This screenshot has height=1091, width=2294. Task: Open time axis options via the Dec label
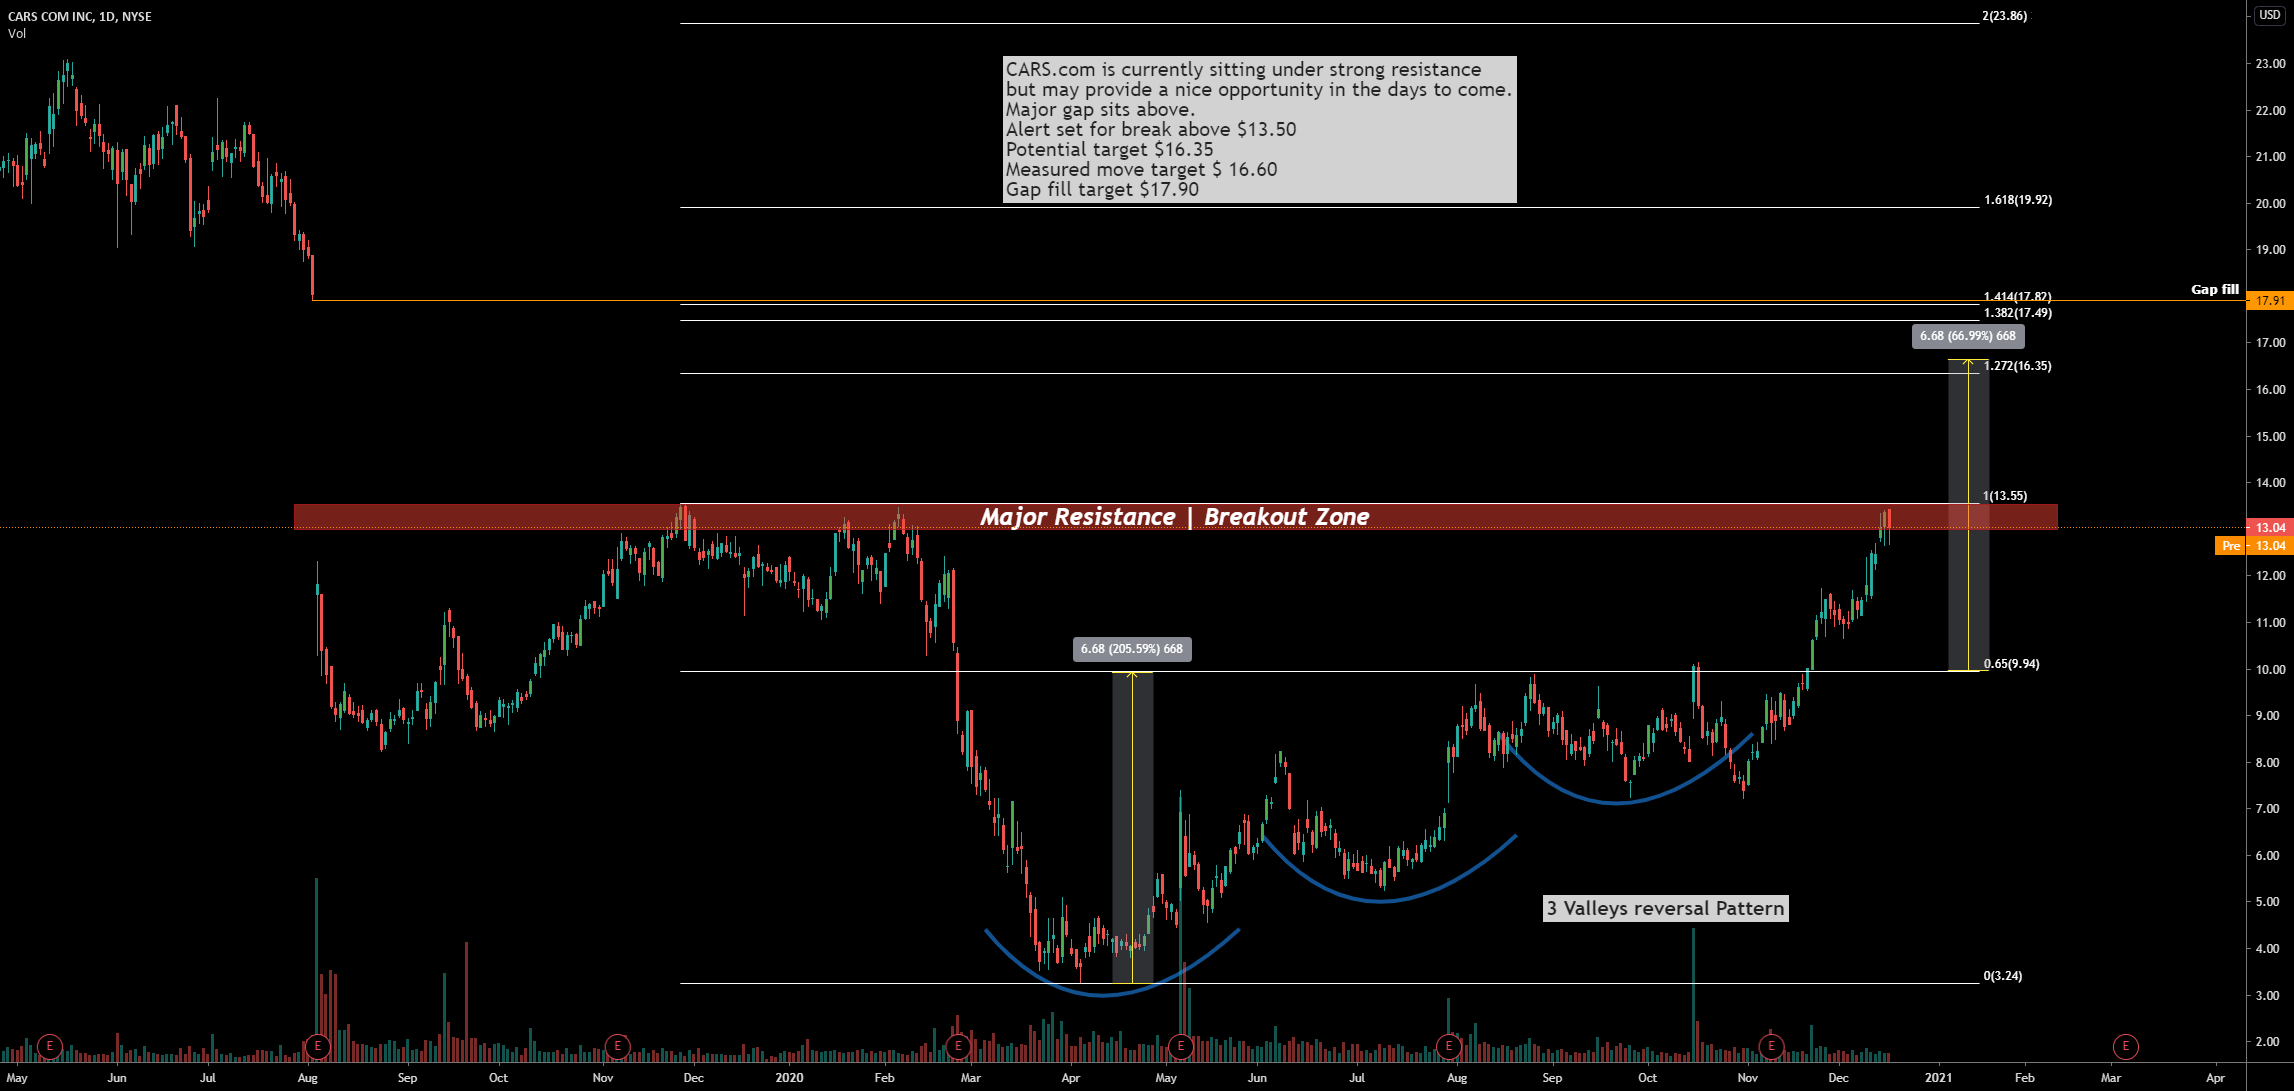[1837, 1078]
